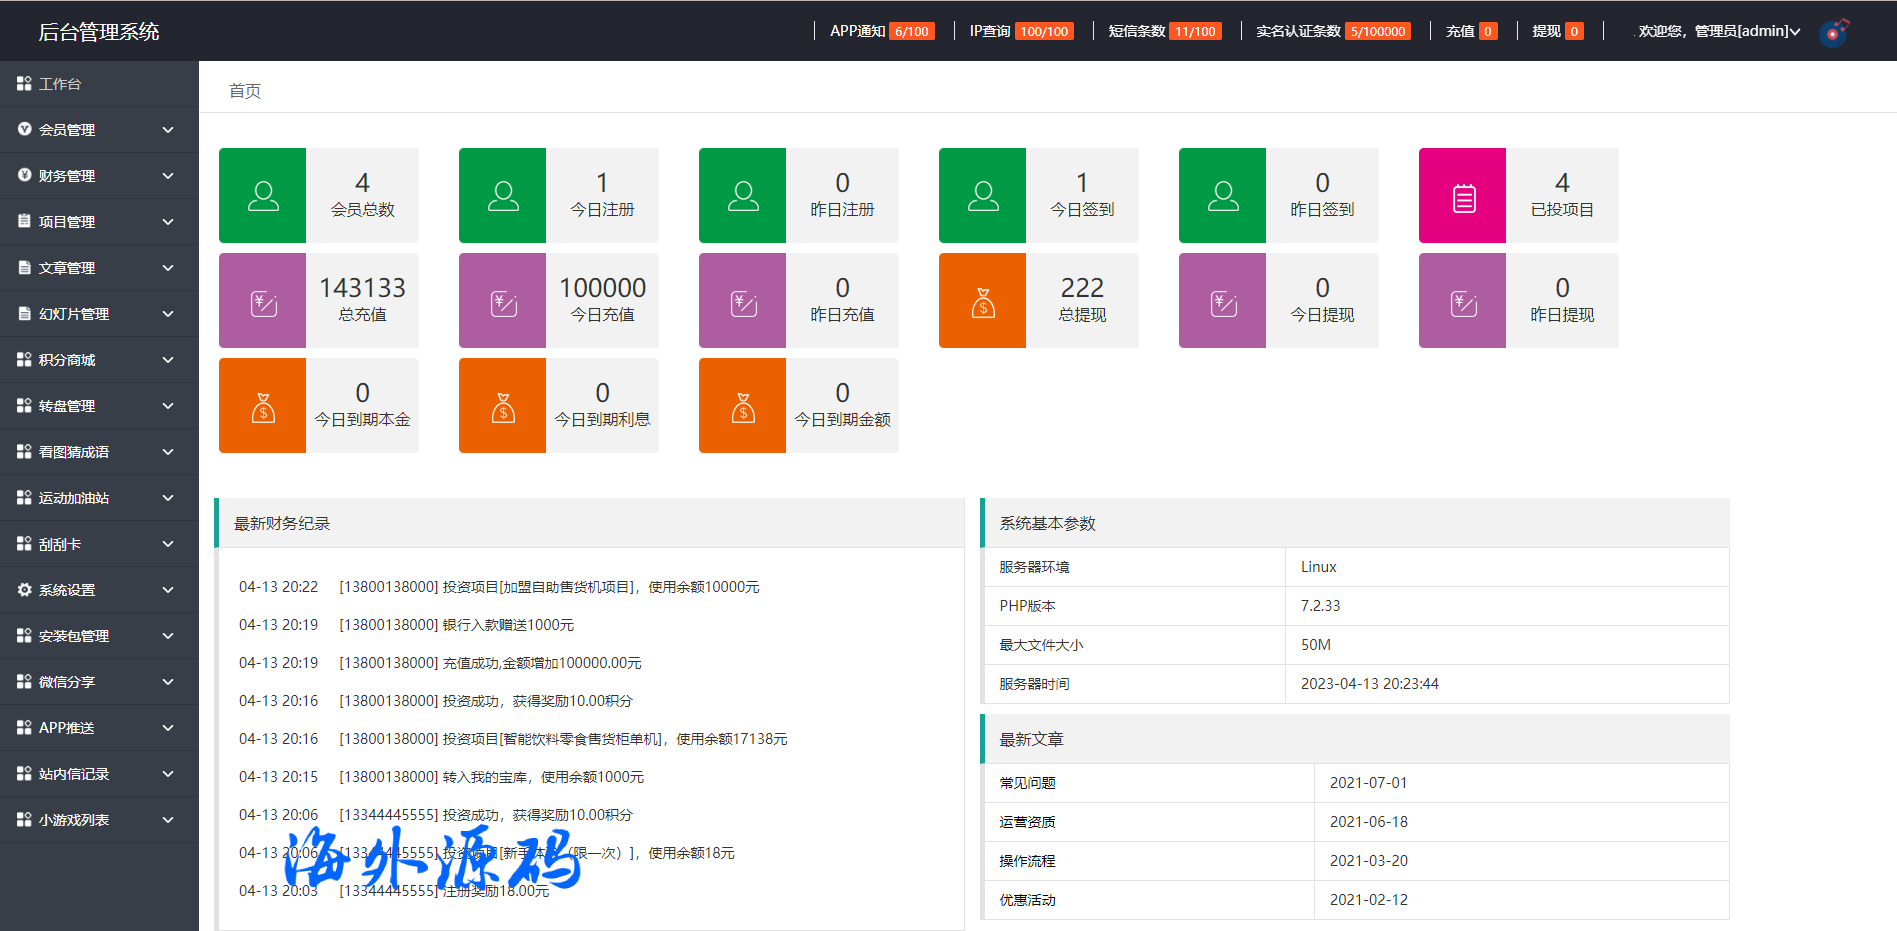Click the purple 昨日提现 yuan icon
1897x931 pixels.
1463,301
